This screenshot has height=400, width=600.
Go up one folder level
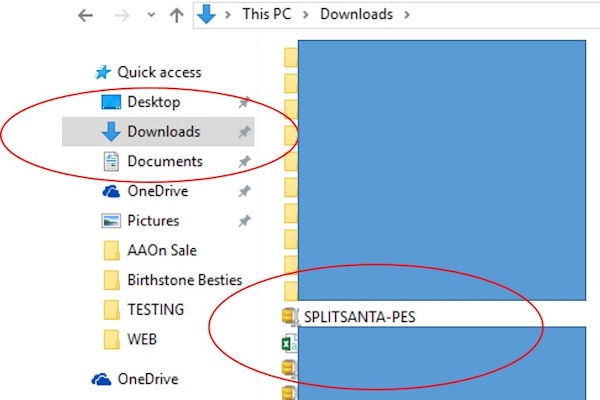tap(176, 15)
